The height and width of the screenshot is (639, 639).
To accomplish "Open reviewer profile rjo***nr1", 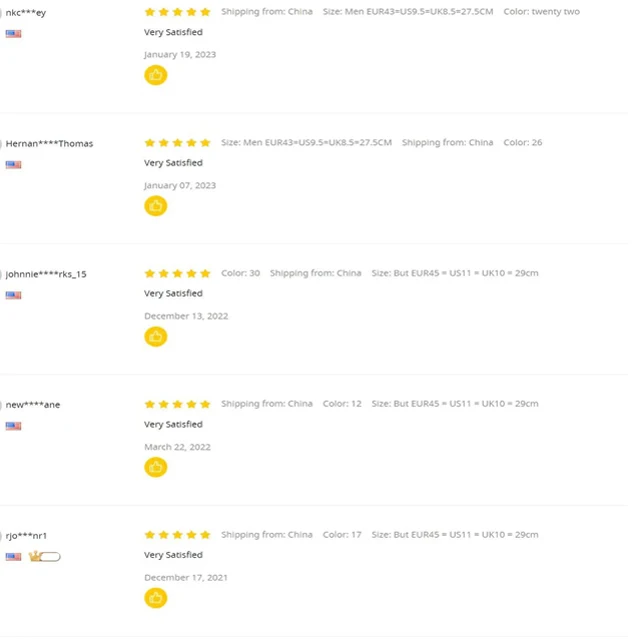I will click(x=27, y=536).
